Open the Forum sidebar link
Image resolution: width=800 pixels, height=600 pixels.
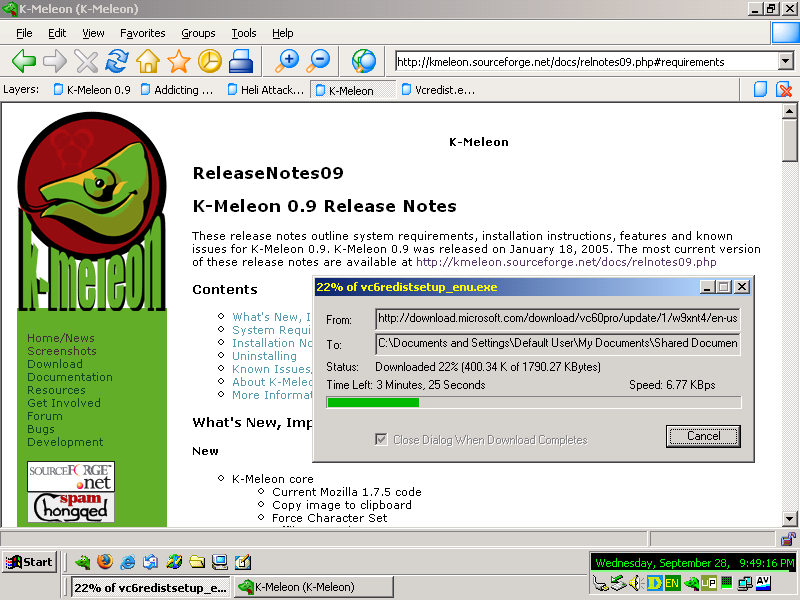click(45, 416)
